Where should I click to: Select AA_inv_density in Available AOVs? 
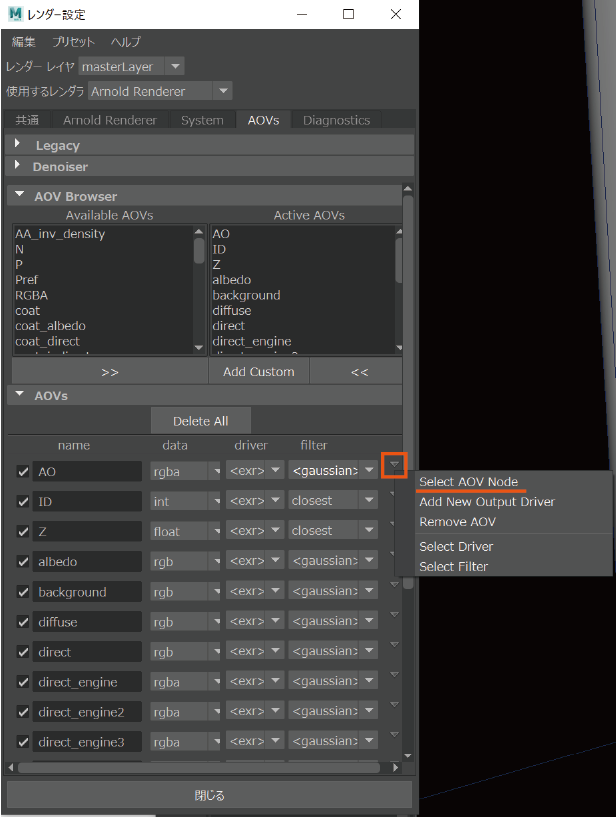click(x=60, y=234)
